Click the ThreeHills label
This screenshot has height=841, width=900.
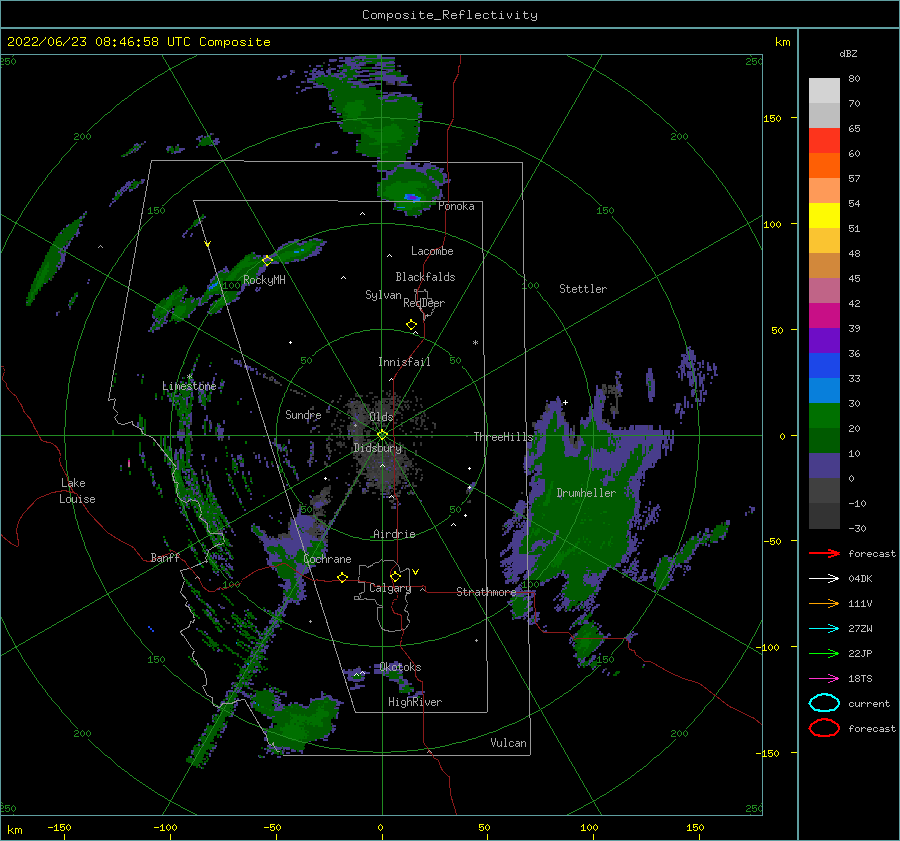pyautogui.click(x=503, y=437)
